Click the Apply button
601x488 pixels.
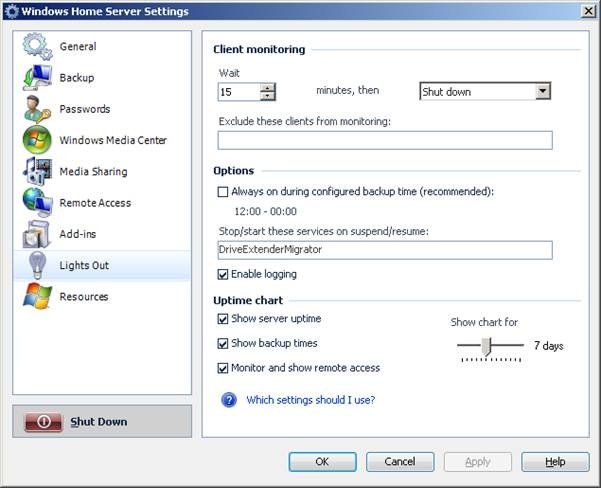478,462
